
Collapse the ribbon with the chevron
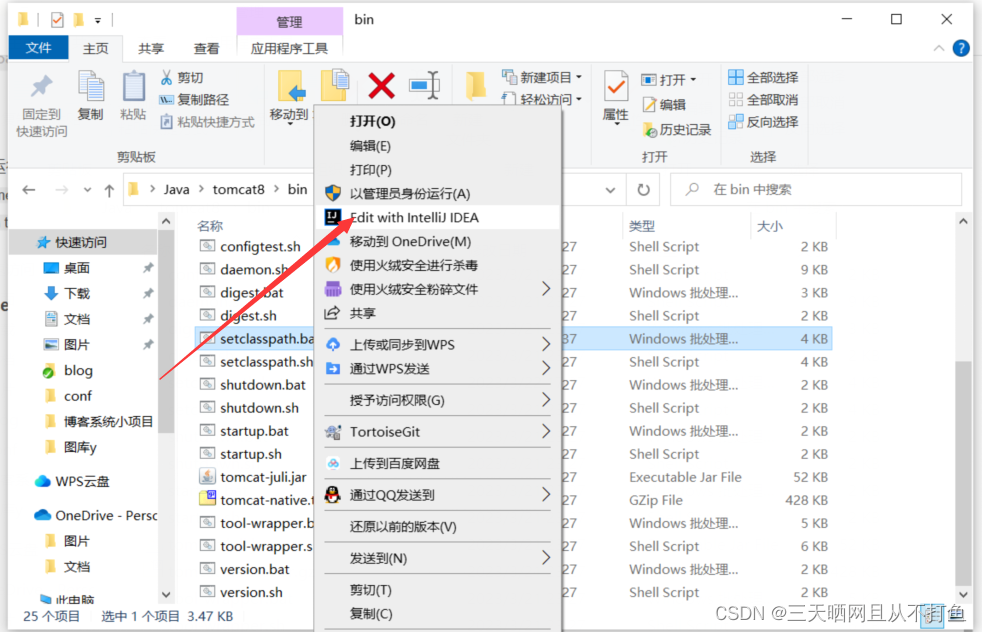coord(938,48)
